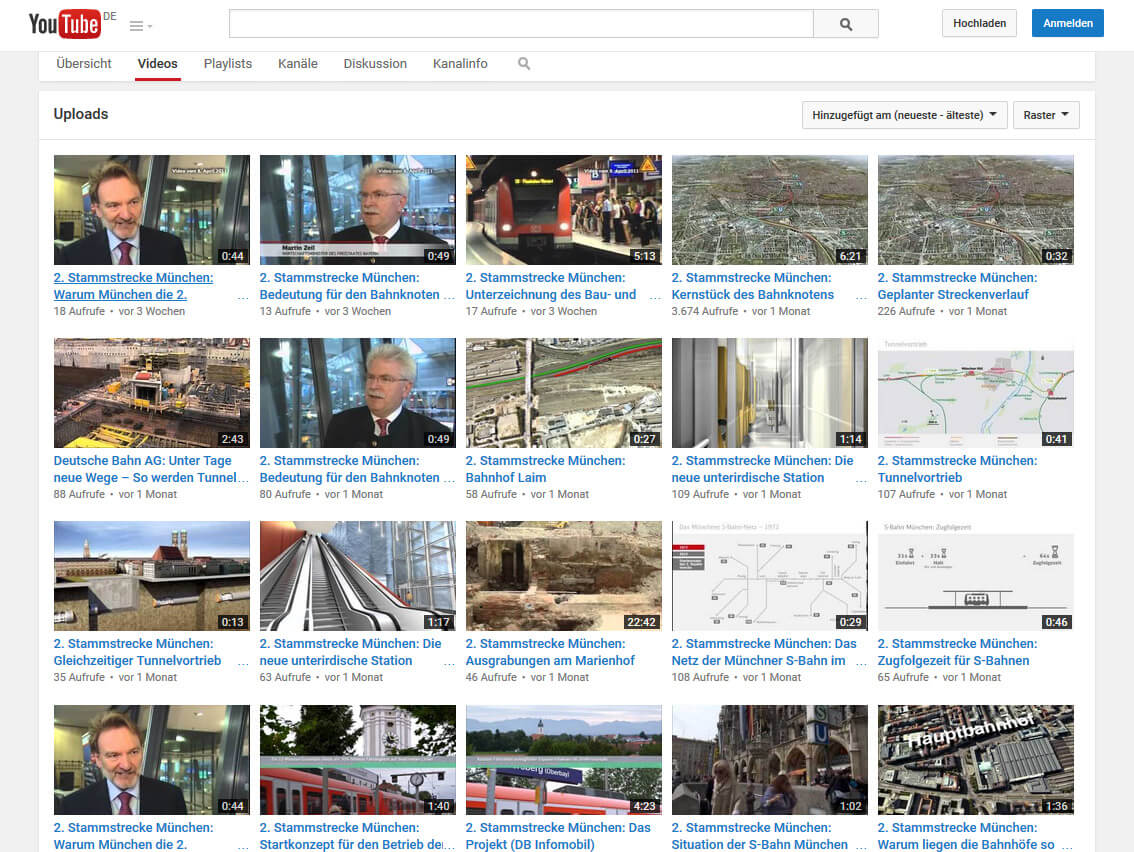Open the 6:21 aerial map video thumbnail
The image size is (1134, 852).
[770, 210]
